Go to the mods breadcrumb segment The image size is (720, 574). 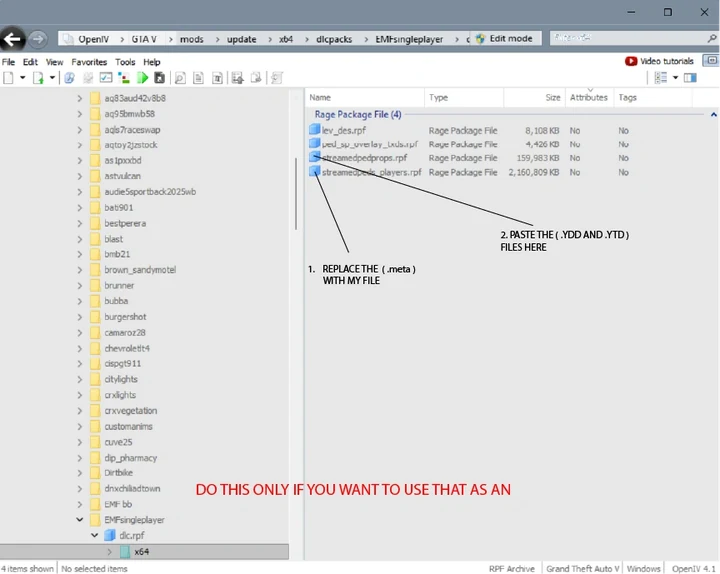191,39
